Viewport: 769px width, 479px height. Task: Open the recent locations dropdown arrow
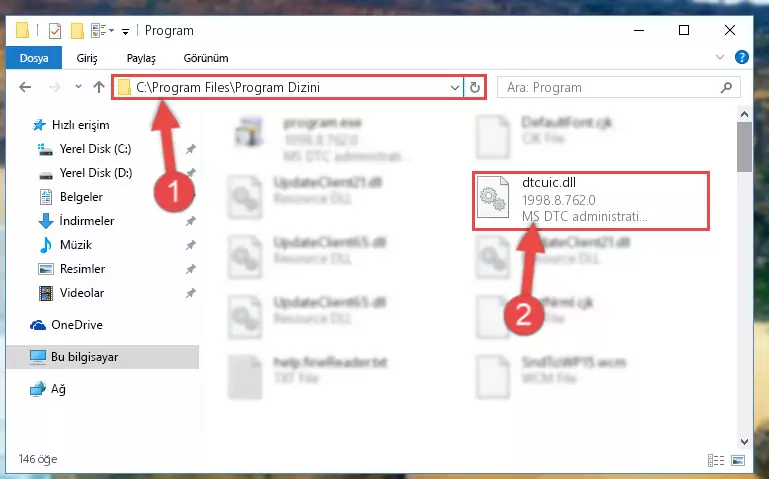coord(78,87)
